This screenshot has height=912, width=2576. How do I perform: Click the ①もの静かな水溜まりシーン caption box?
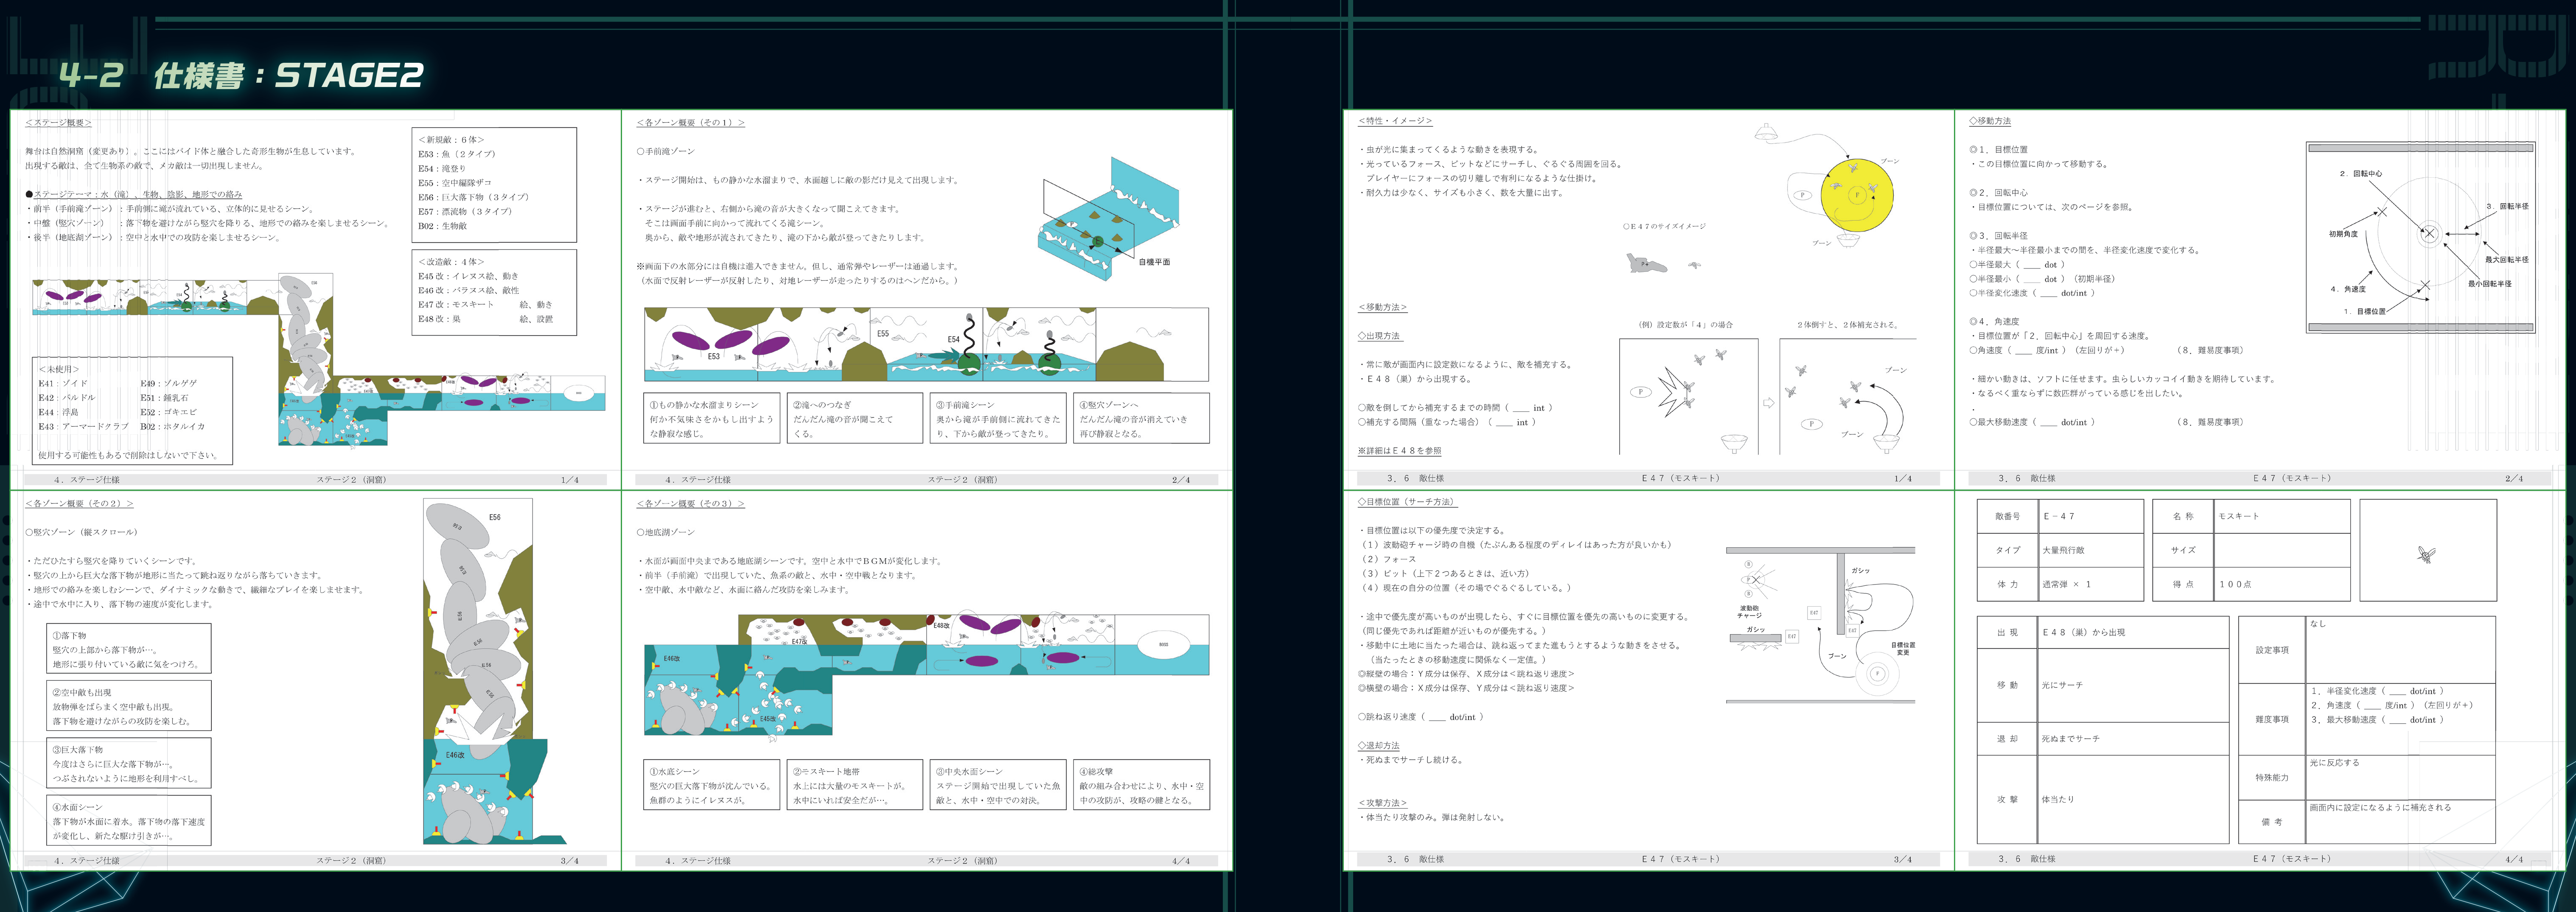pyautogui.click(x=712, y=418)
